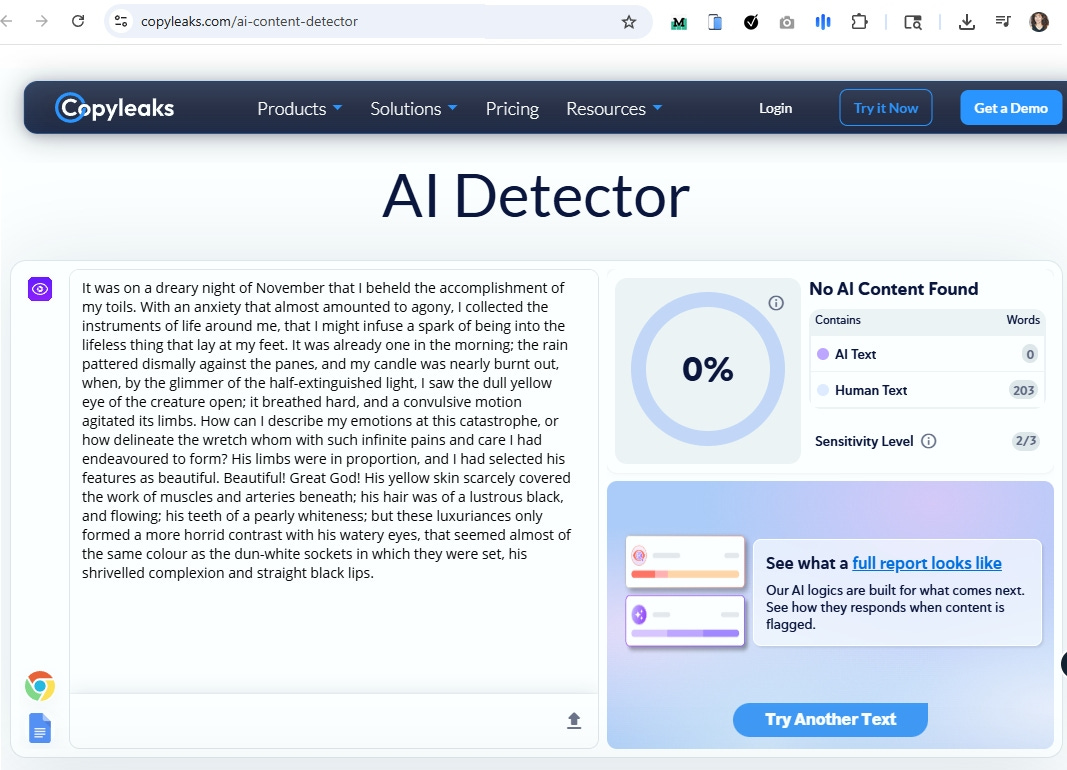Viewport: 1067px width, 770px height.
Task: Click the Login link
Action: click(775, 108)
